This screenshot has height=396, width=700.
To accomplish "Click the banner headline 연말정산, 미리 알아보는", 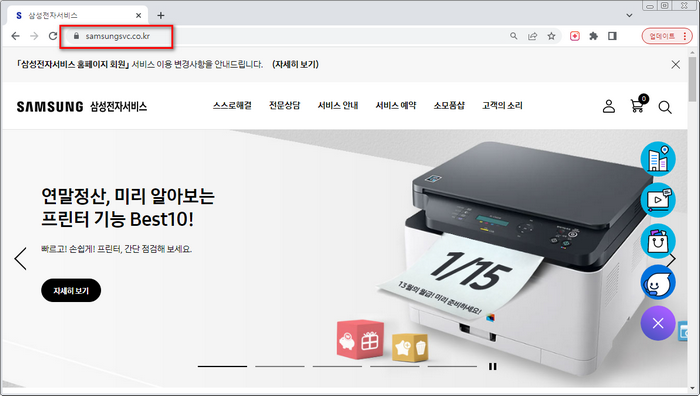I will [128, 196].
